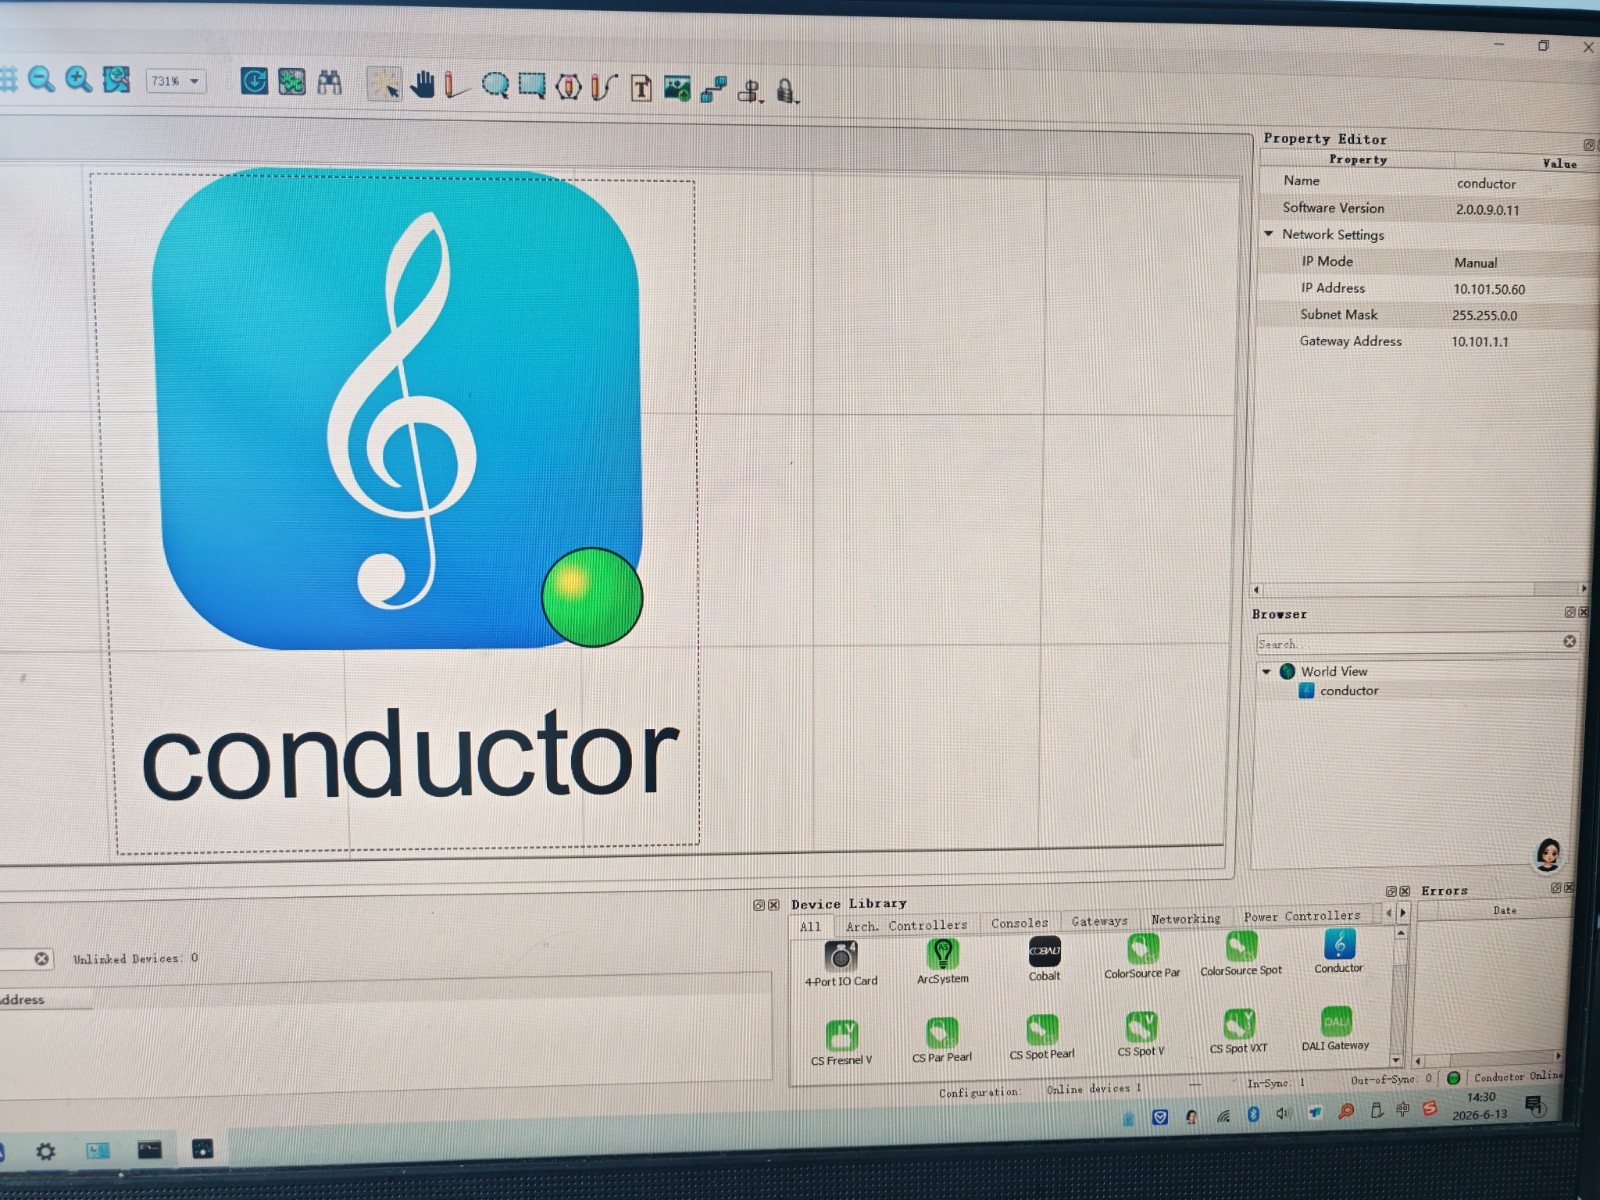The image size is (1600, 1200).
Task: Click the Gateway Address value 10.101.1.1
Action: 1480,341
